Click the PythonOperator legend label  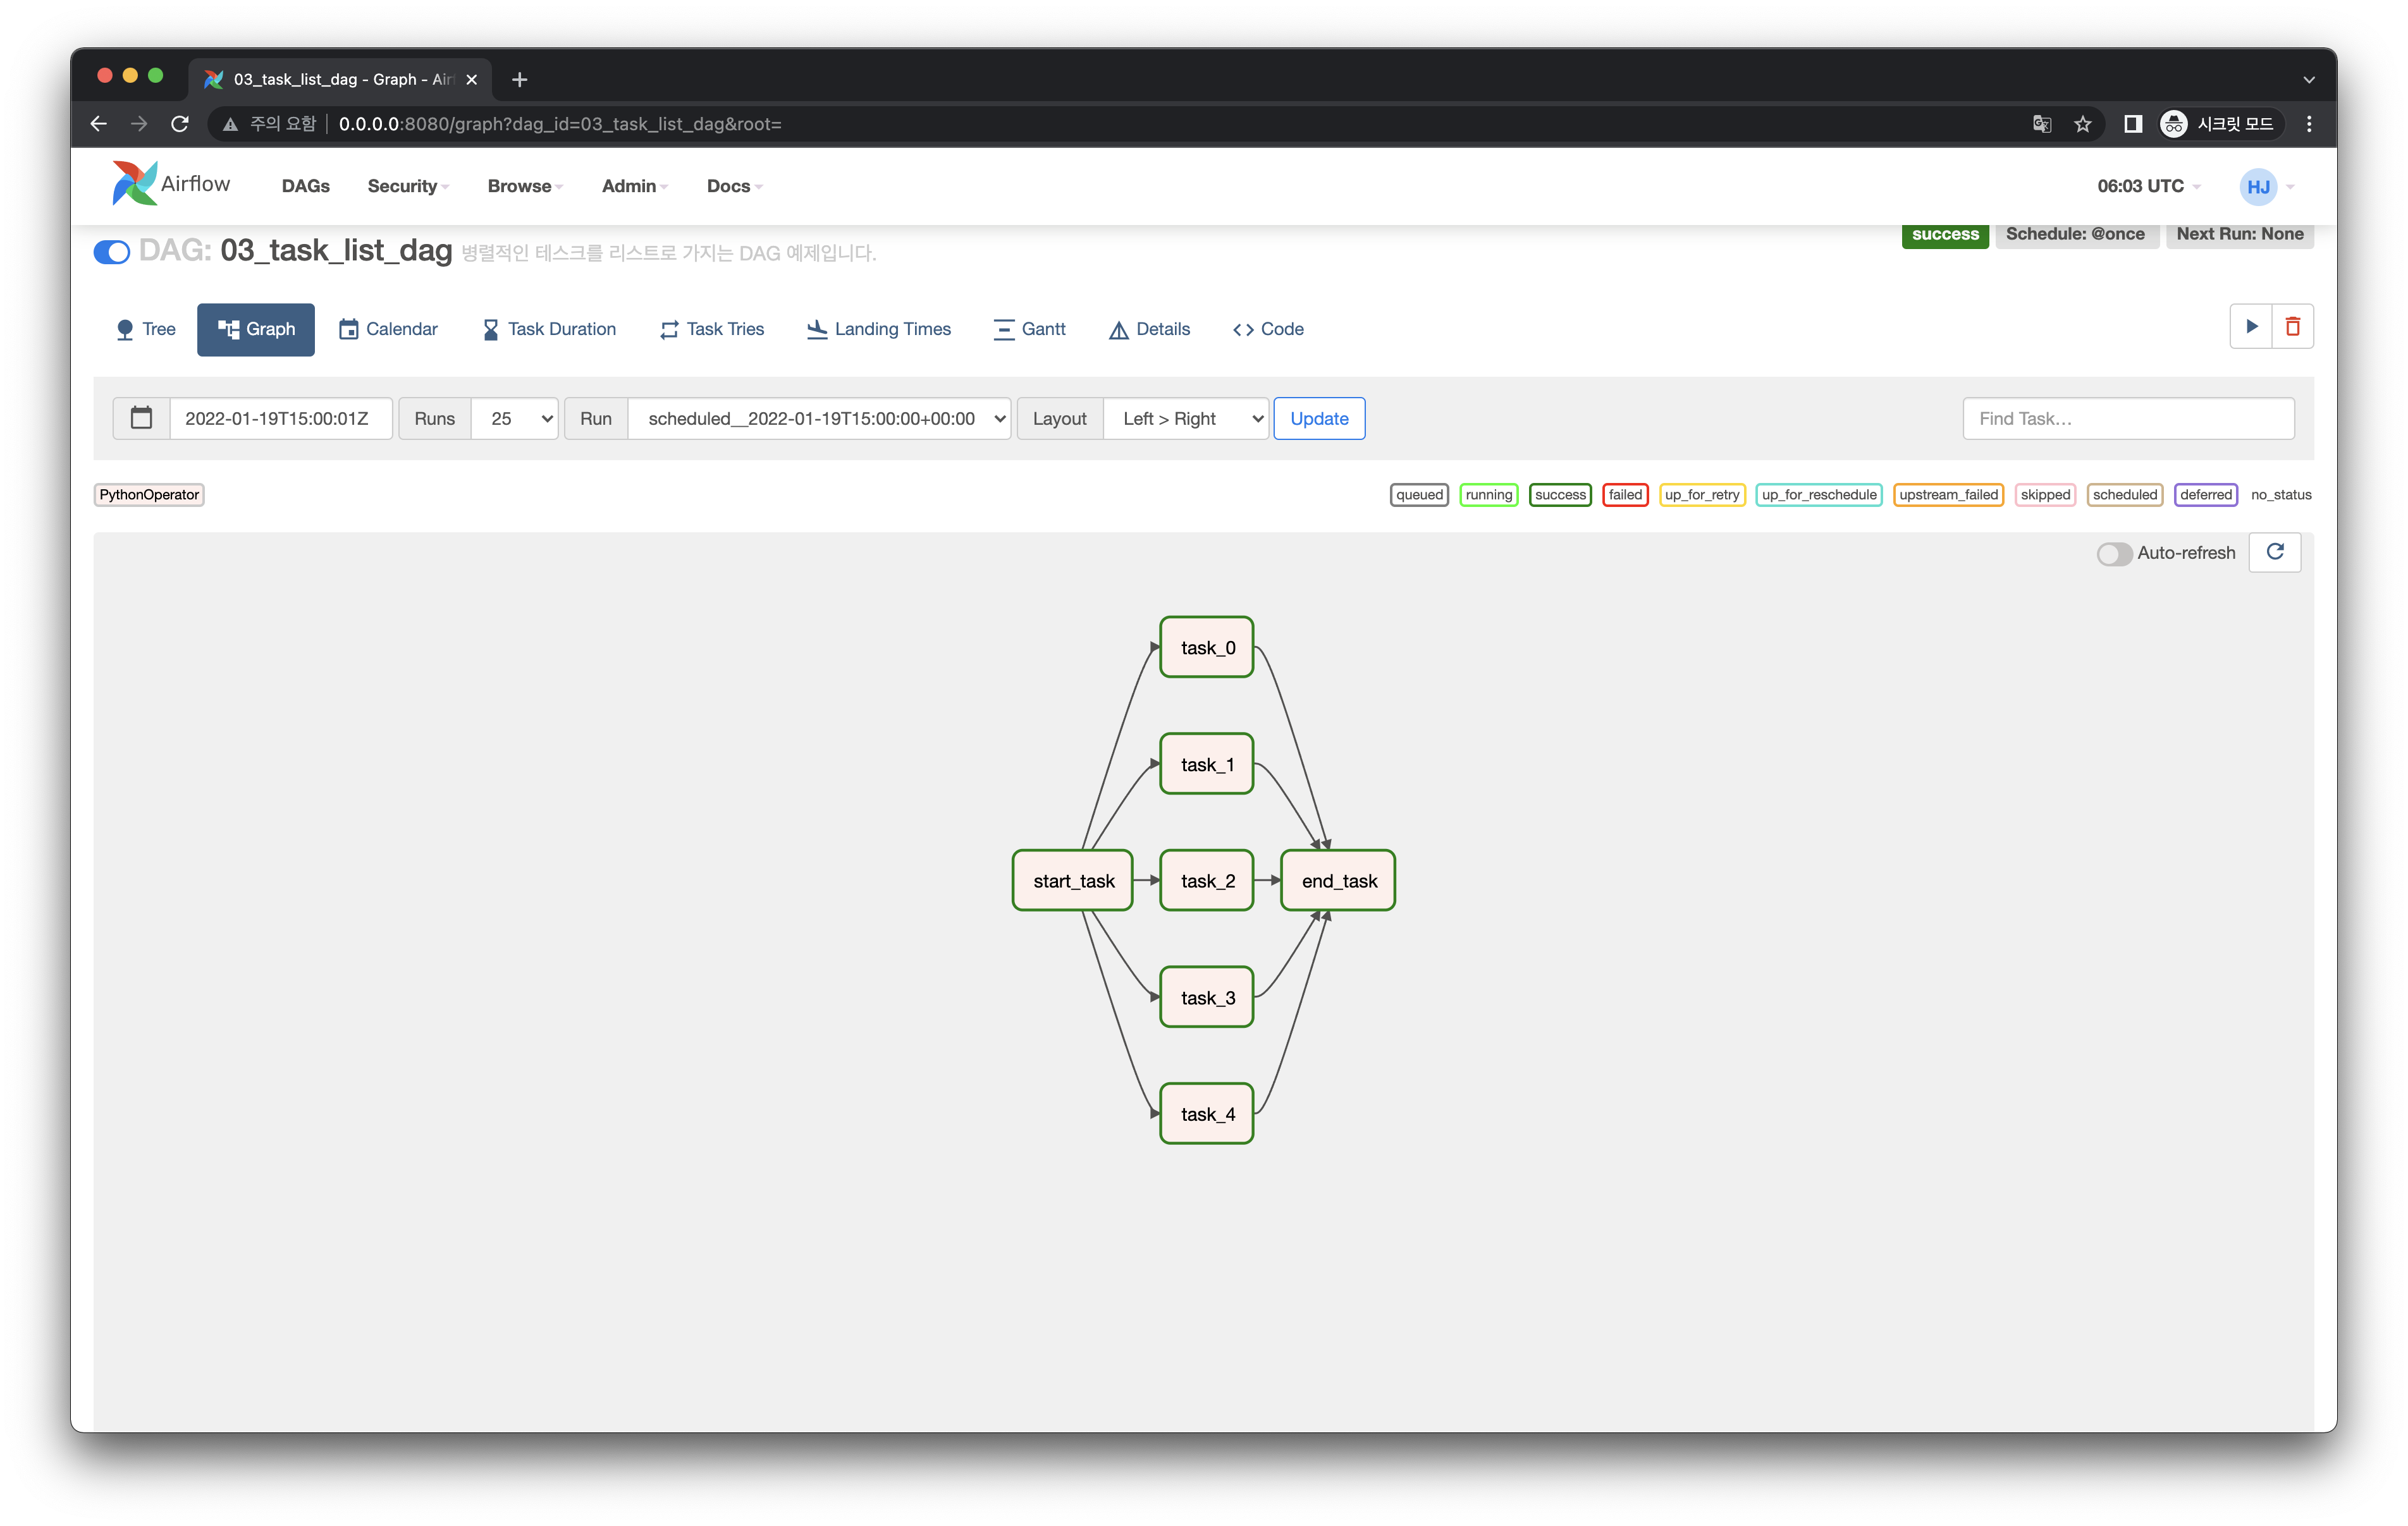pyautogui.click(x=149, y=494)
